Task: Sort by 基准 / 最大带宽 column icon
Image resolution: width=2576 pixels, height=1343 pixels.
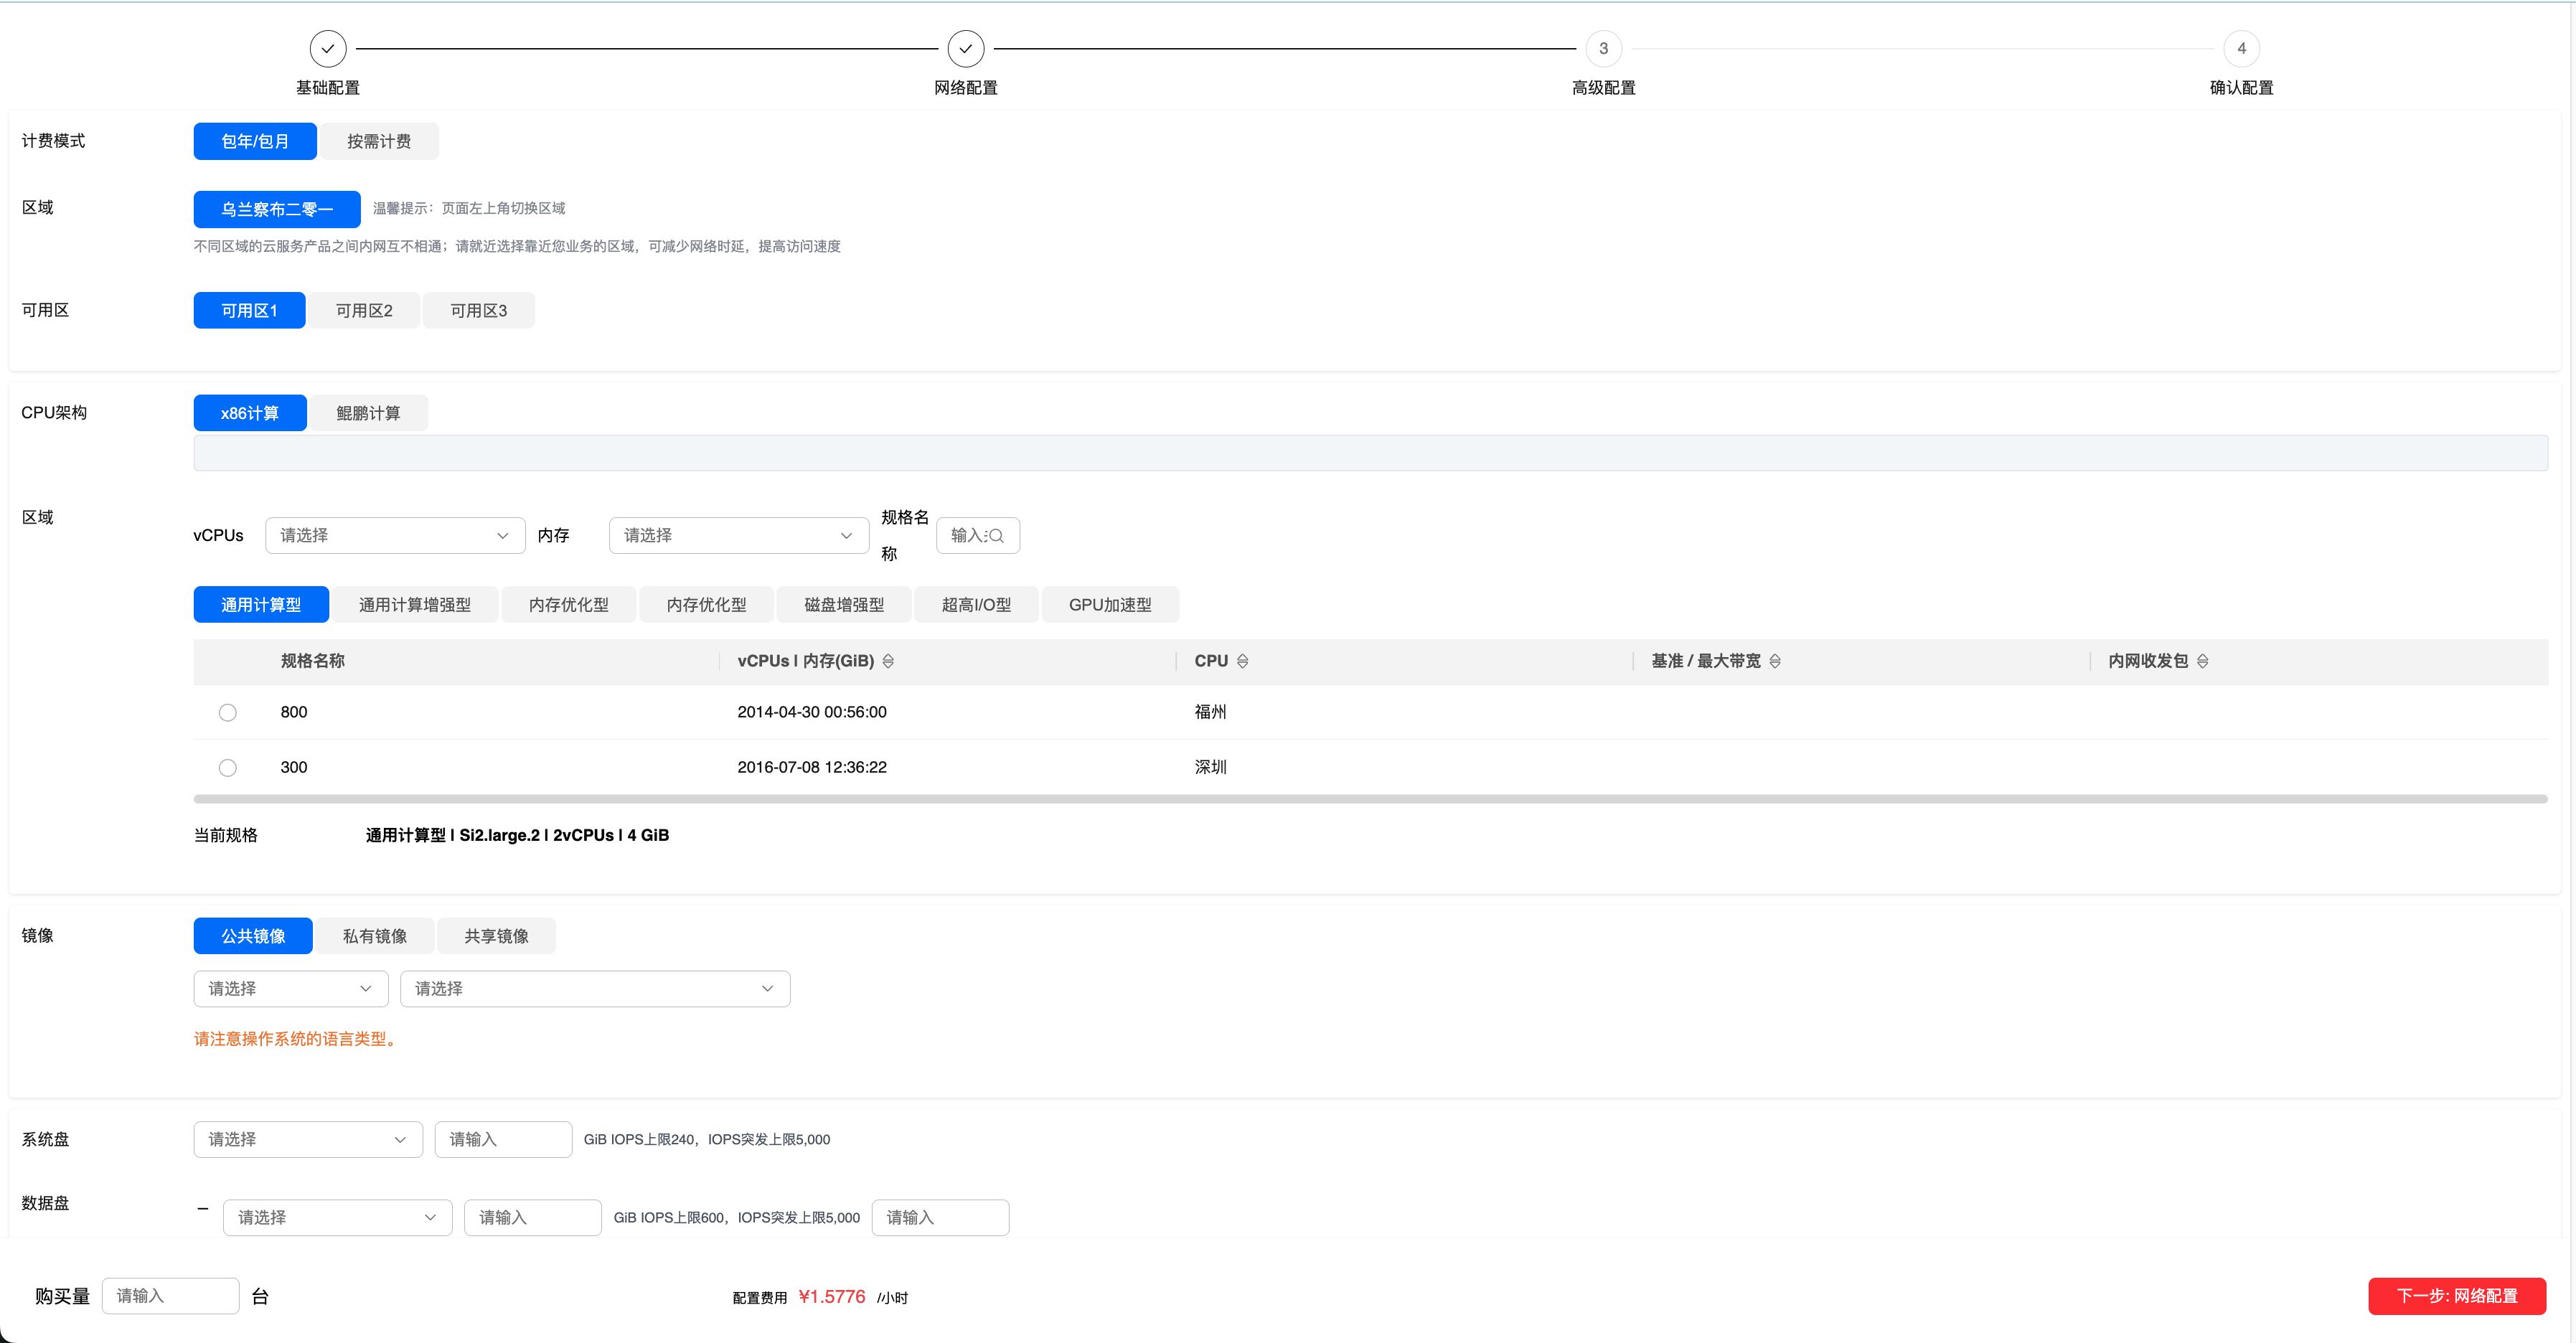Action: pyautogui.click(x=1775, y=661)
